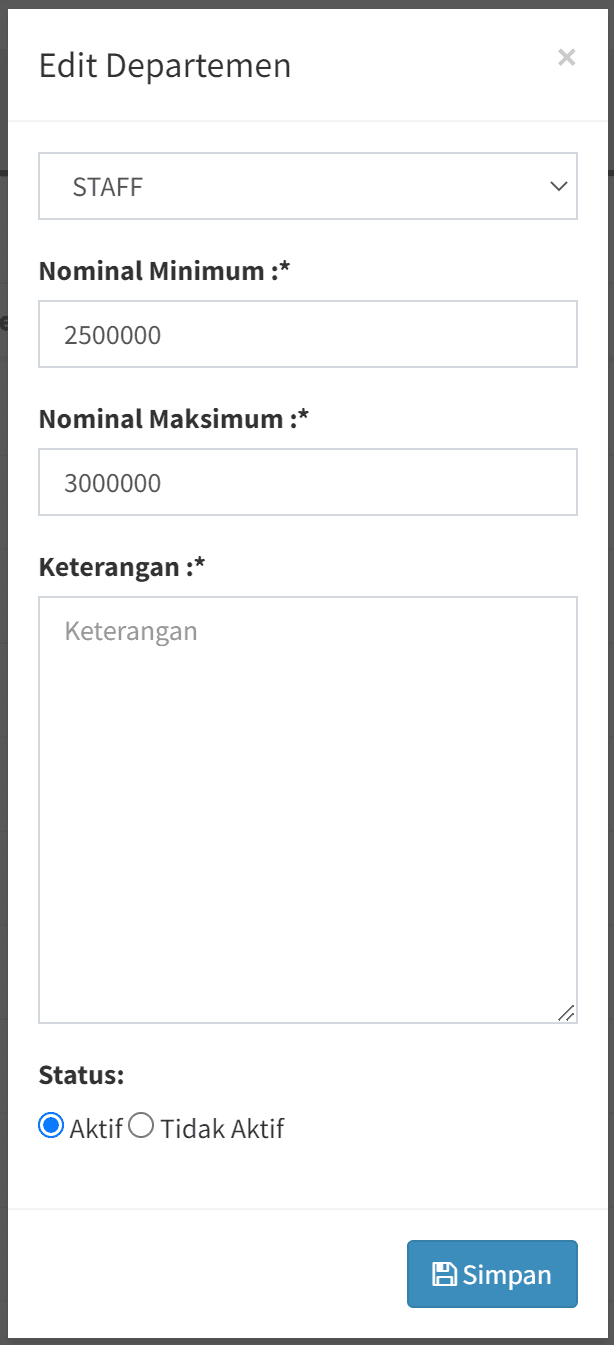Click the Status label
Image resolution: width=614 pixels, height=1345 pixels.
[81, 1076]
